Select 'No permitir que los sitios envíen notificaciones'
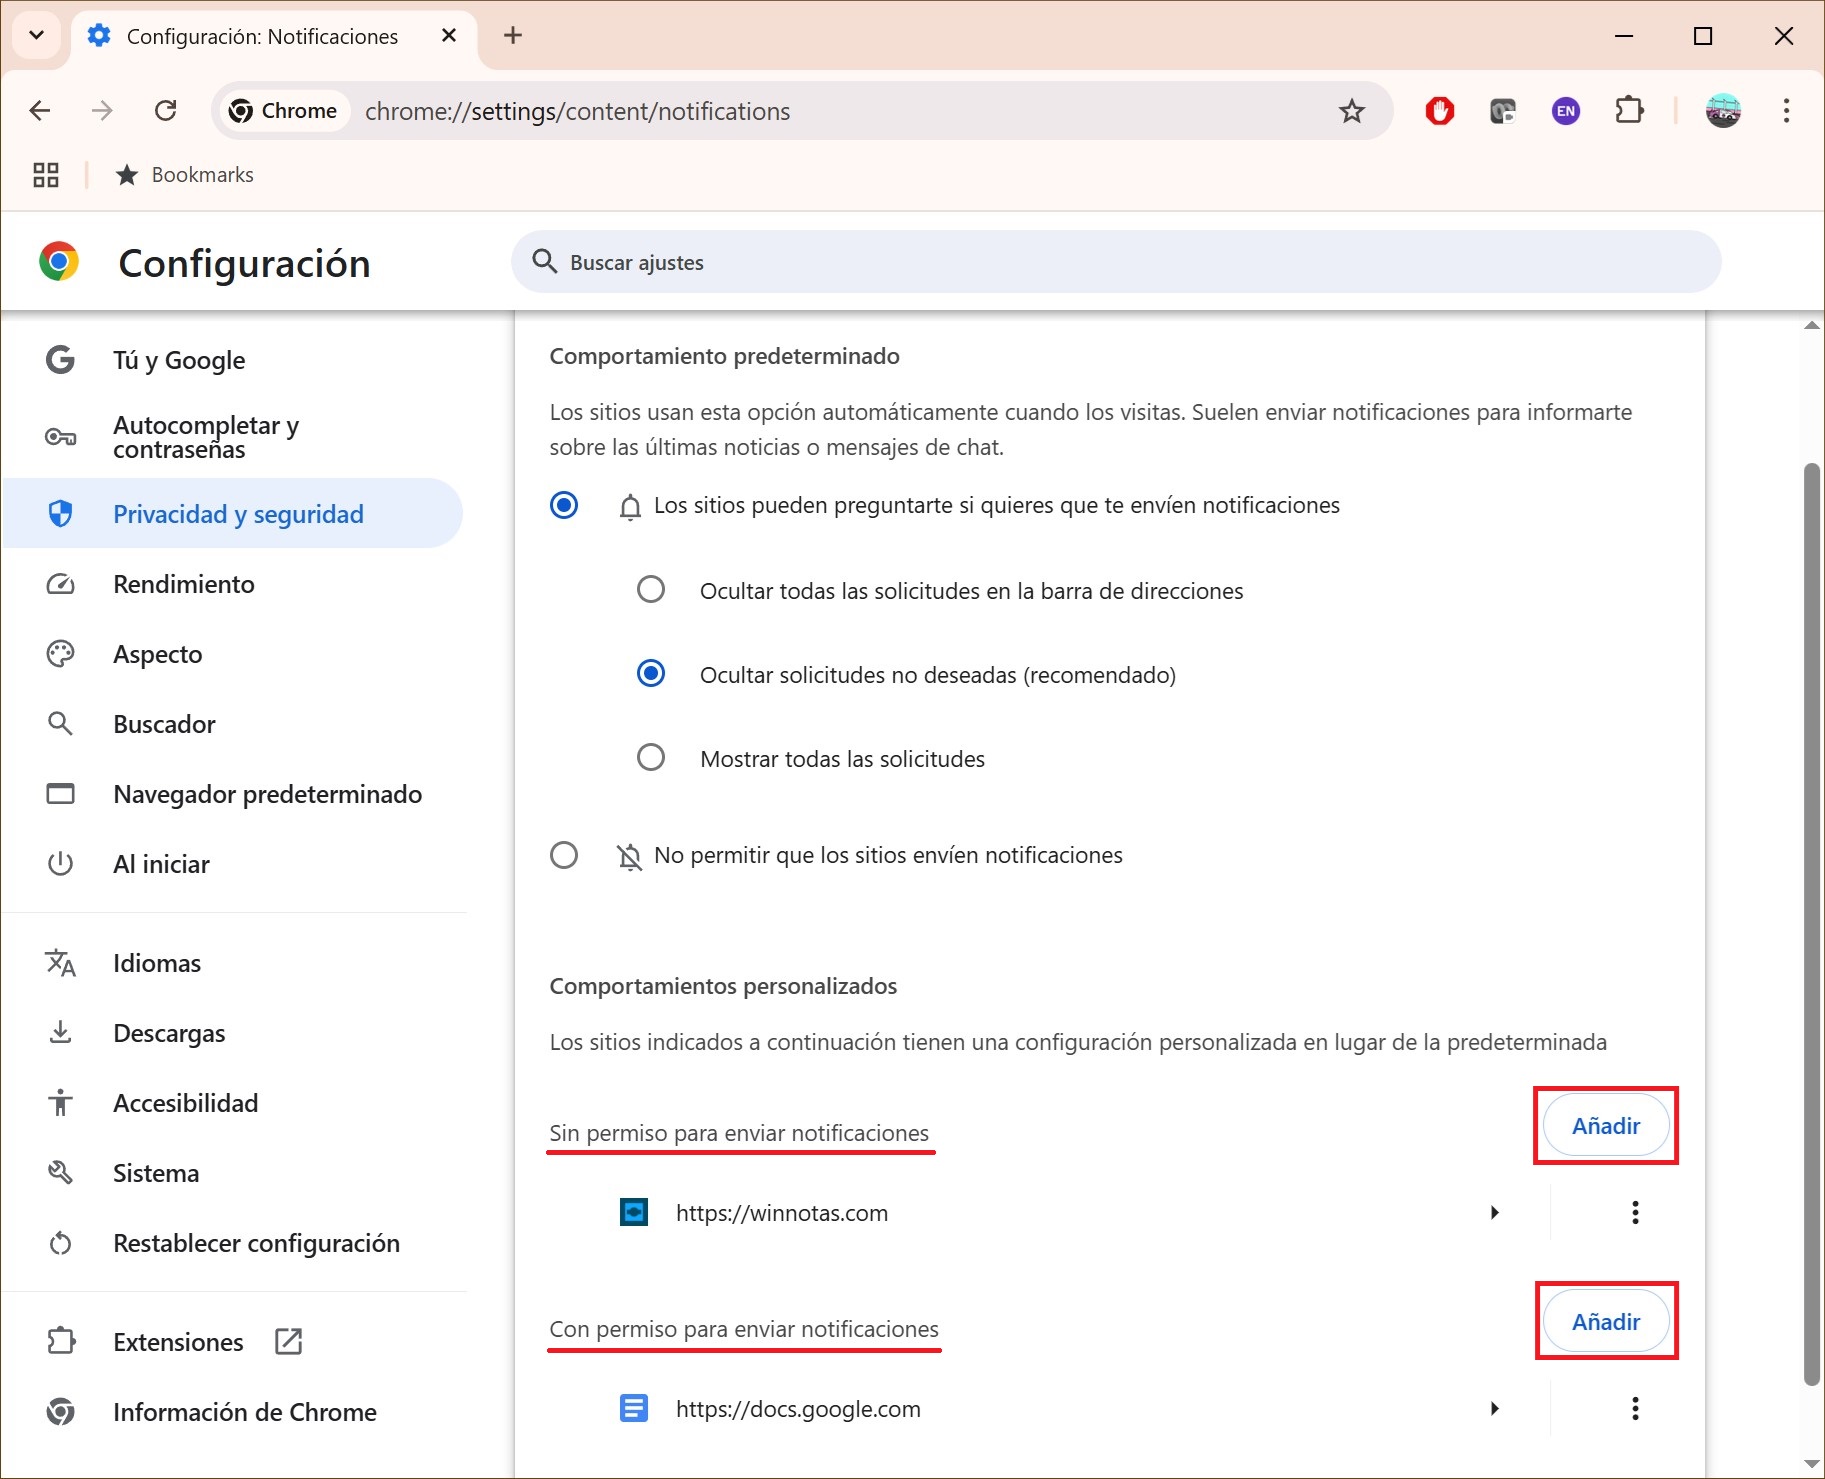The height and width of the screenshot is (1479, 1825). click(x=564, y=856)
